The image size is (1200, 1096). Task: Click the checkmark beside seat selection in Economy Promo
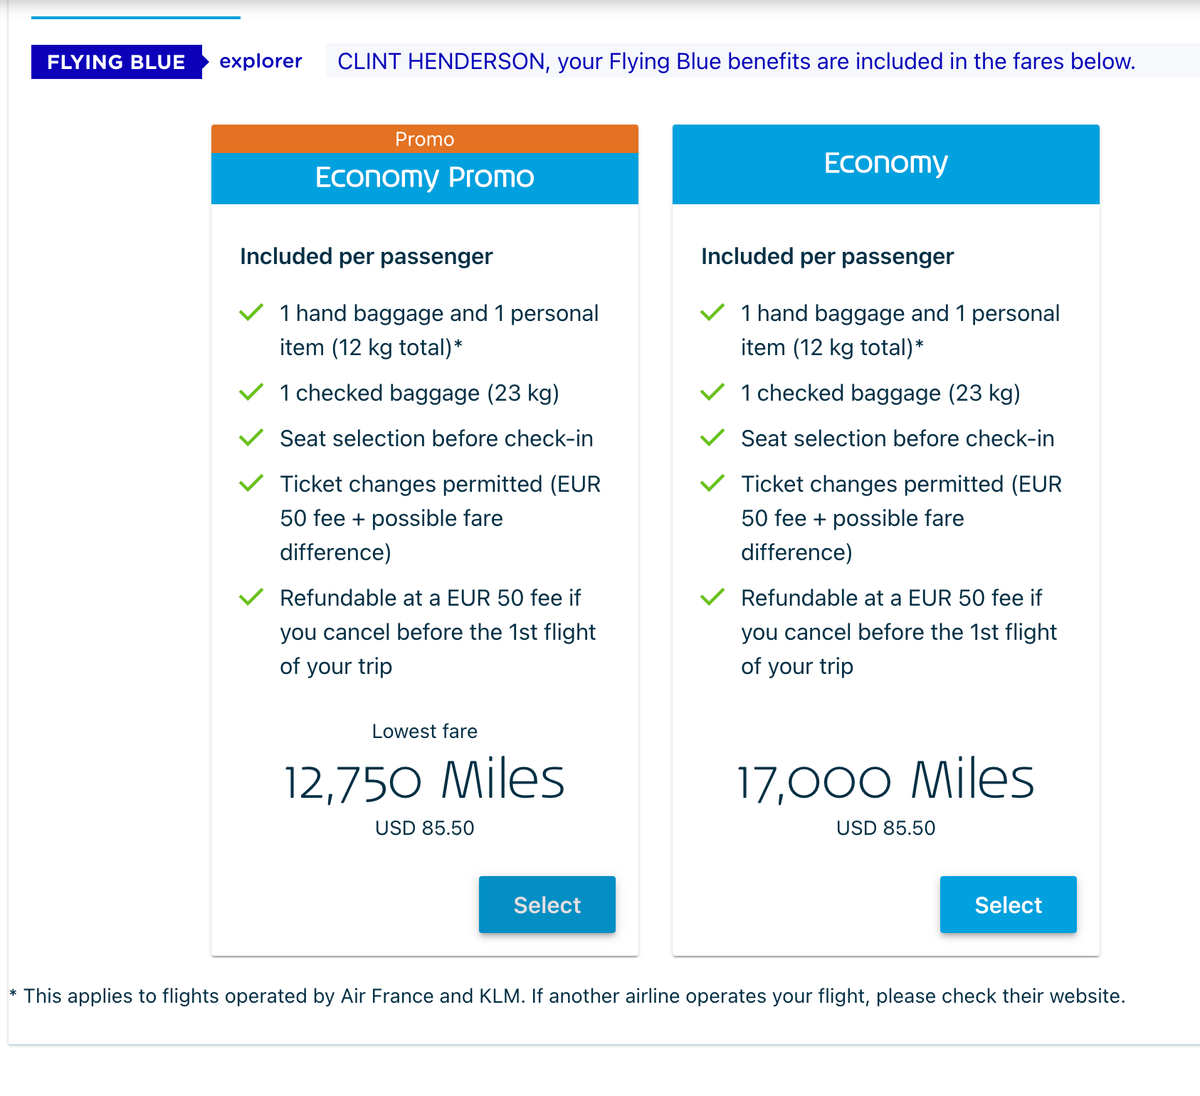pos(251,437)
